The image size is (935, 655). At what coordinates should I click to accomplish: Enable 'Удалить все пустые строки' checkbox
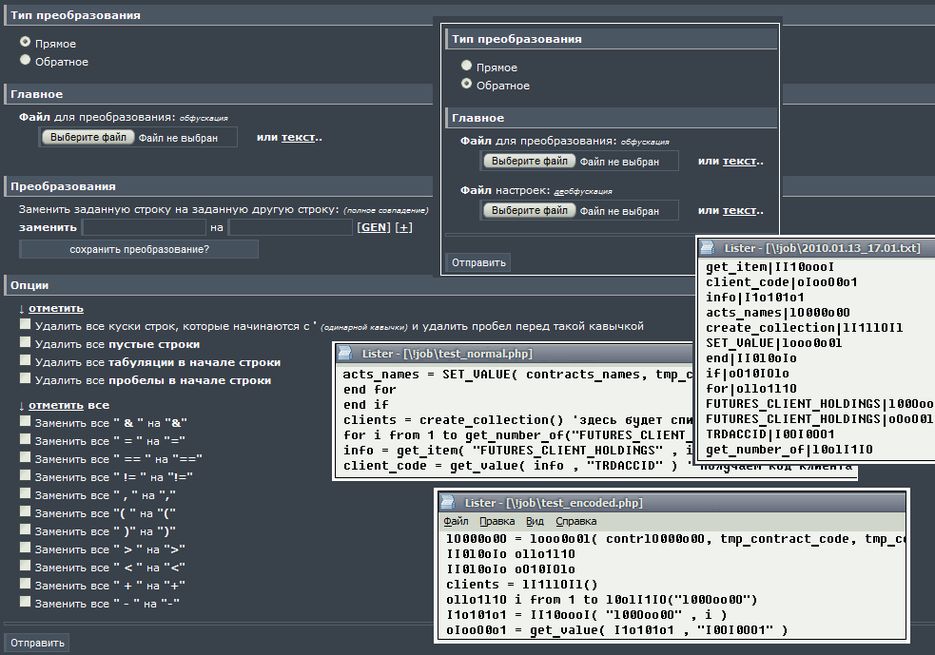25,344
